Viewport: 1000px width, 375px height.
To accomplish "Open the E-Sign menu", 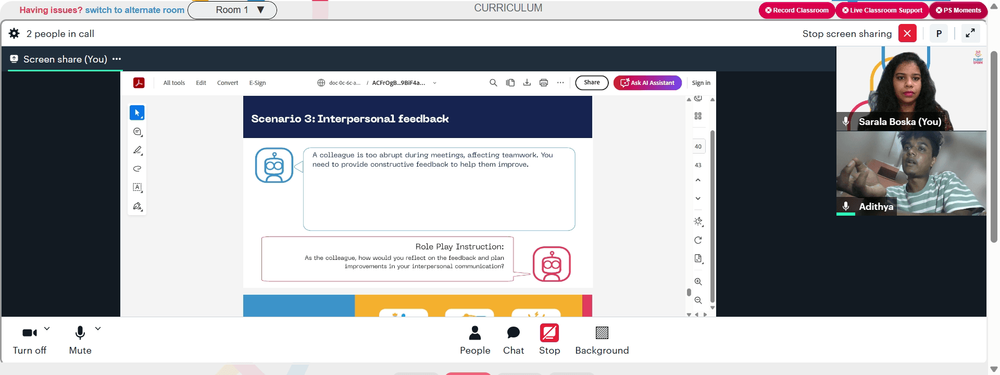I will point(258,83).
